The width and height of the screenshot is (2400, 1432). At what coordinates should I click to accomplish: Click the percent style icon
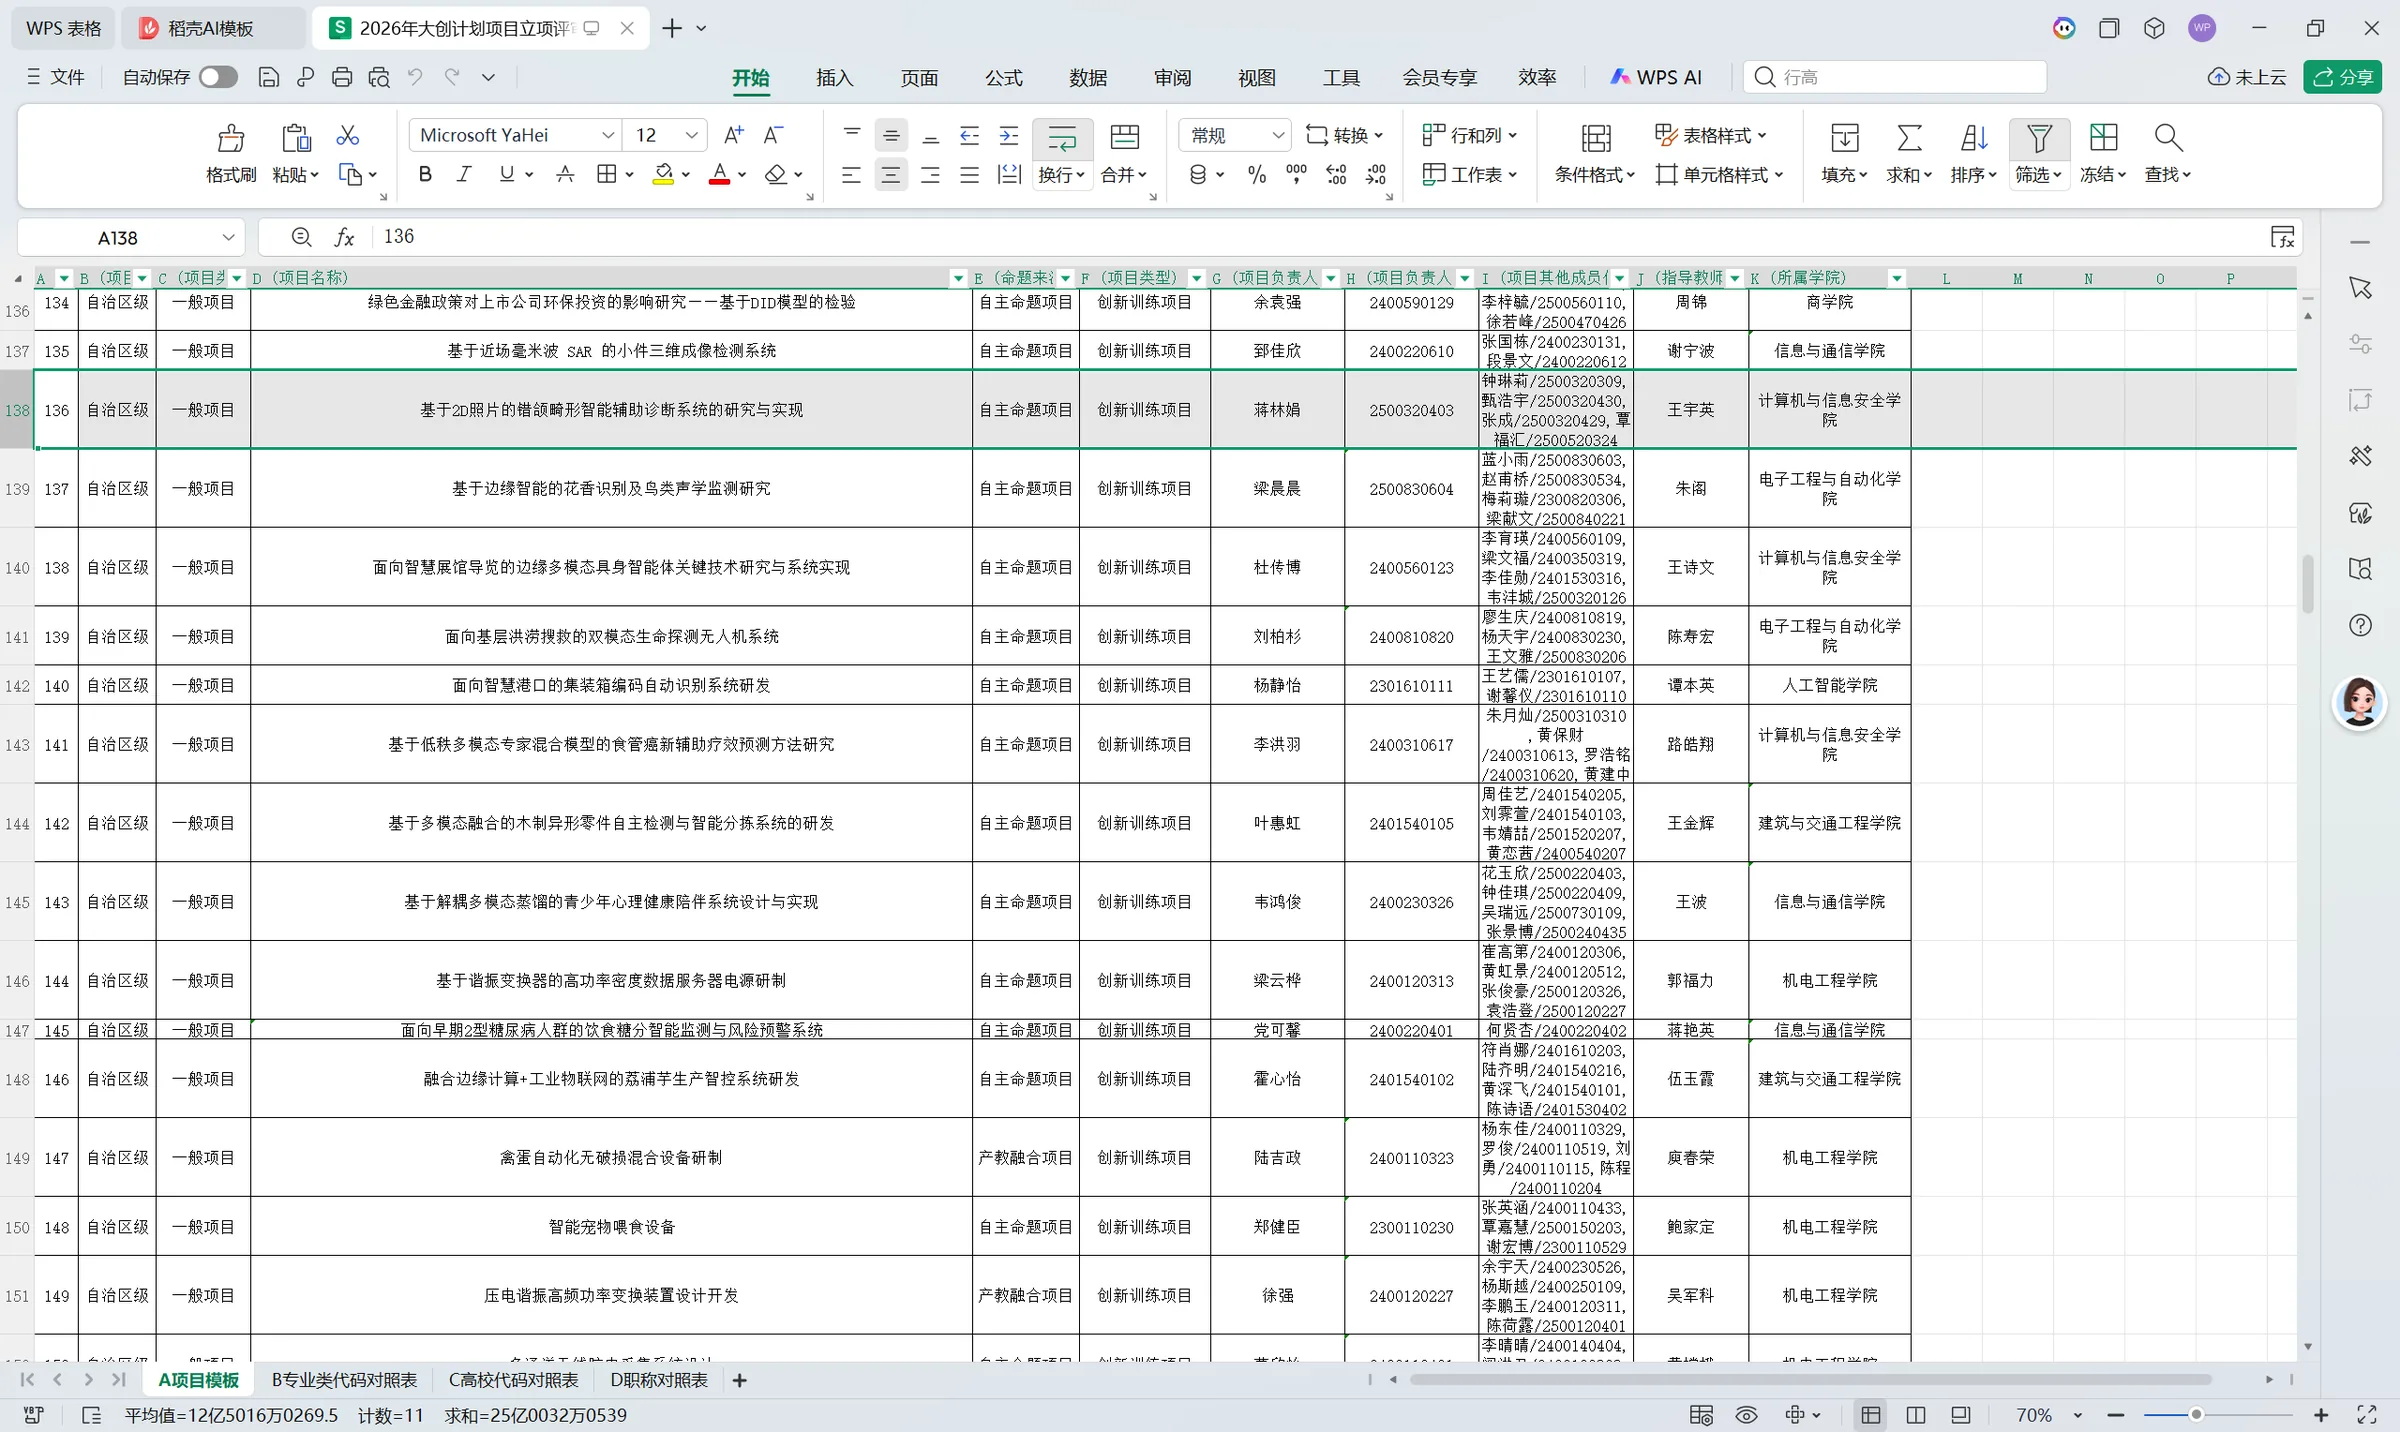click(x=1257, y=175)
